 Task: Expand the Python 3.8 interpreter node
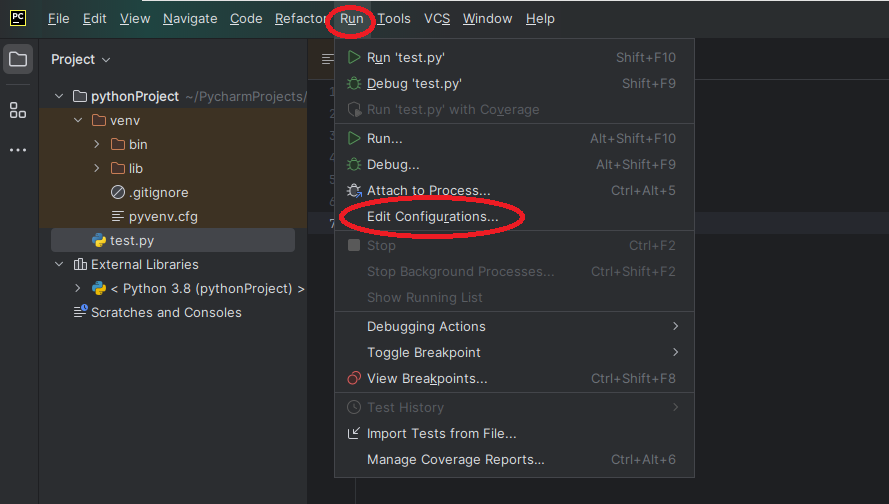(78, 289)
